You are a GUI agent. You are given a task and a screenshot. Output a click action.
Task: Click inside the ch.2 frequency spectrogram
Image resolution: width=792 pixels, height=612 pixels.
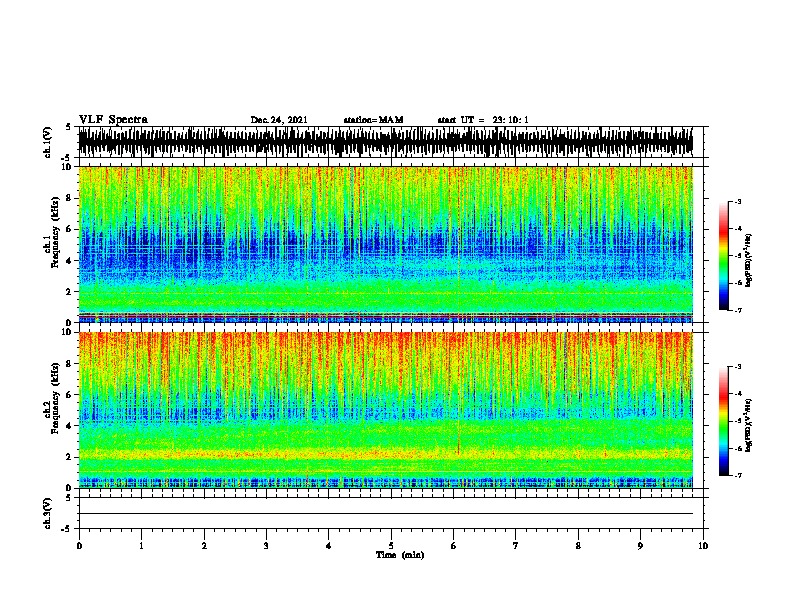[385, 410]
